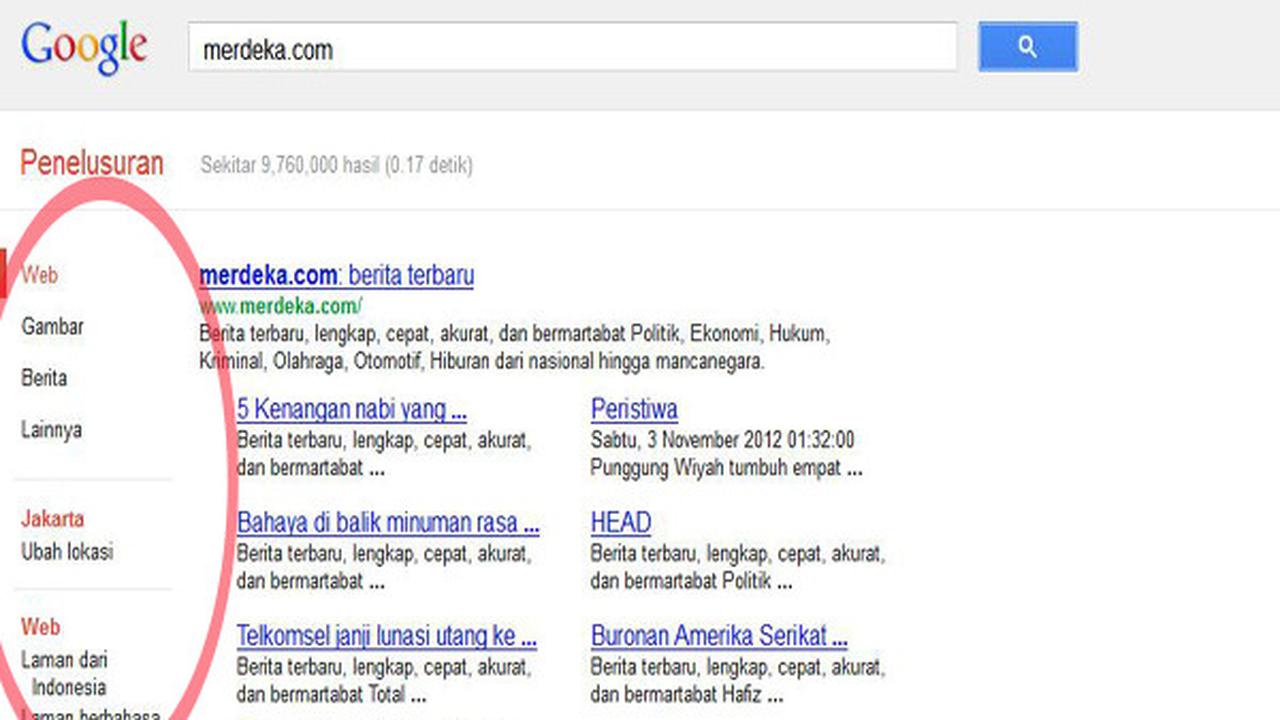Select Laman dari Indonesia filter
The image size is (1280, 720).
(x=65, y=673)
